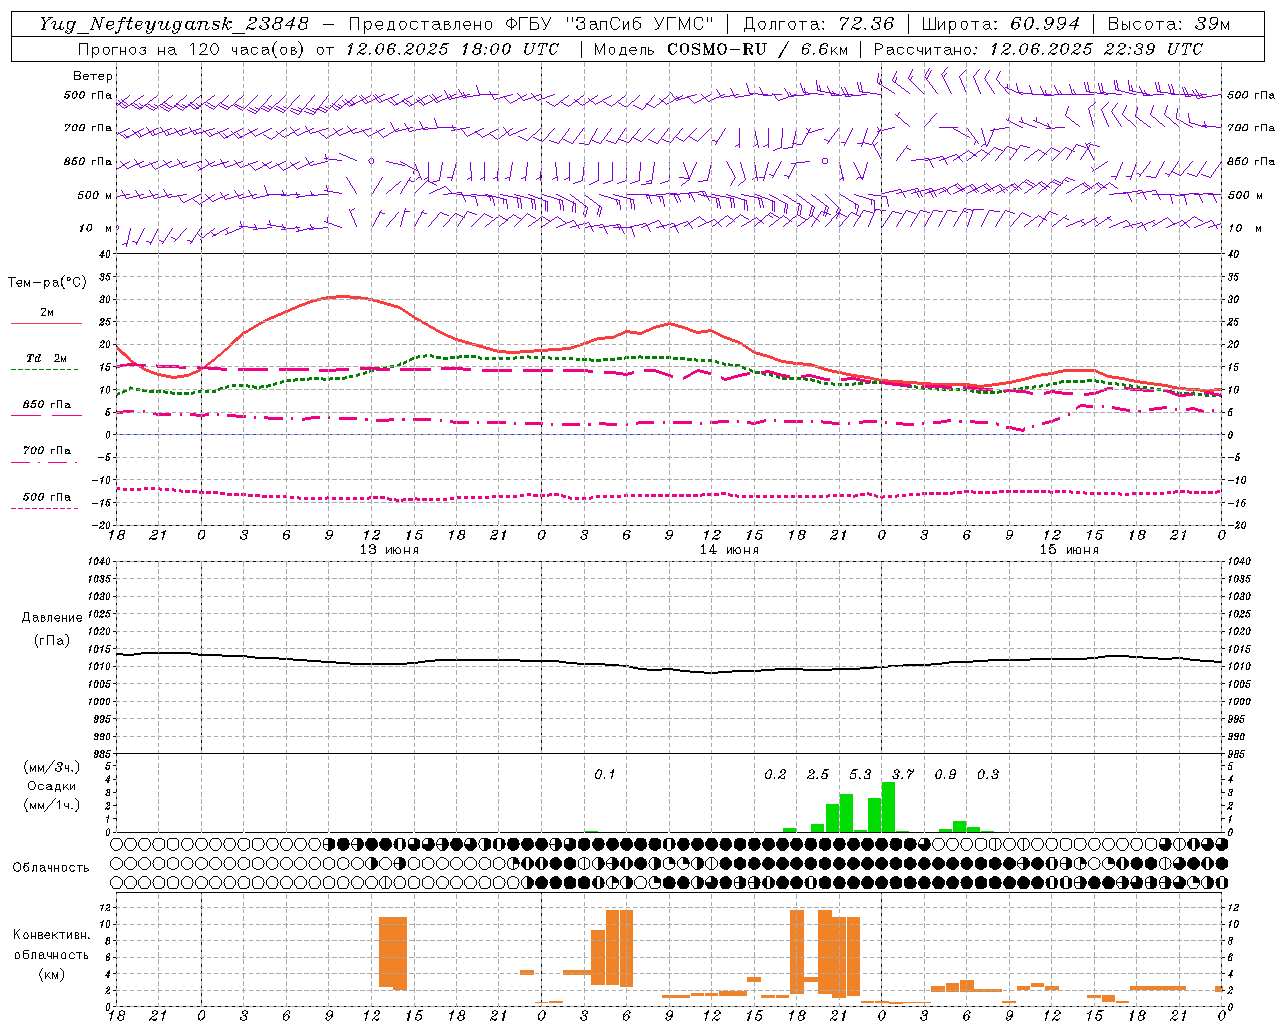Select the 'Широта: 60.994' header text
Viewport: 1280px width, 1024px height.
click(1000, 24)
